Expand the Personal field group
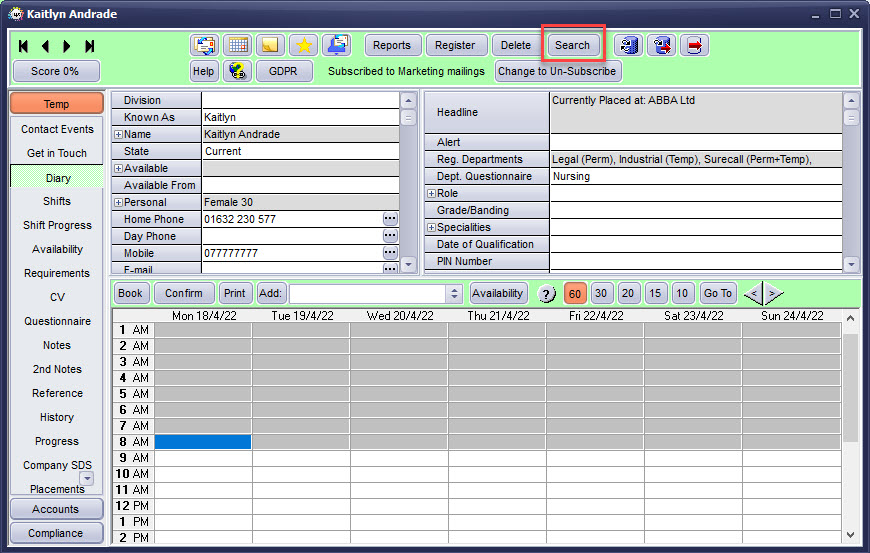Screen dimensions: 870x553 pos(118,202)
